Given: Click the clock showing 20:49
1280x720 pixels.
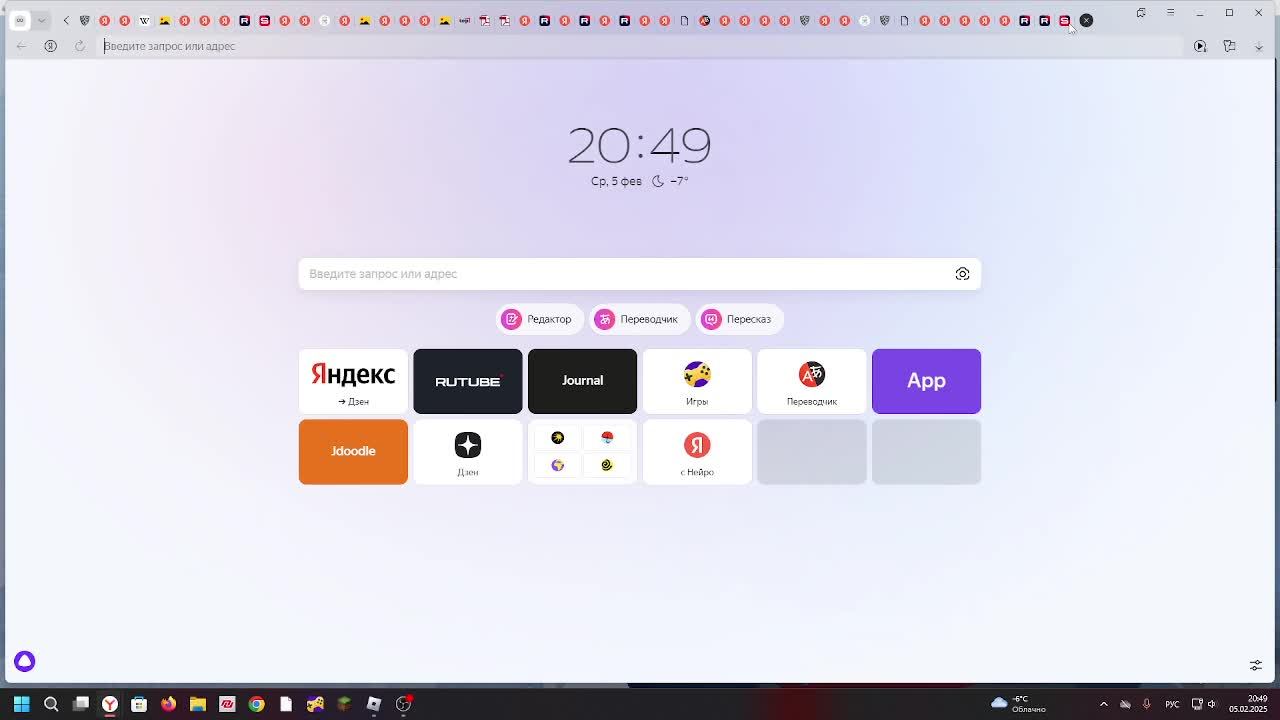Looking at the screenshot, I should [640, 146].
